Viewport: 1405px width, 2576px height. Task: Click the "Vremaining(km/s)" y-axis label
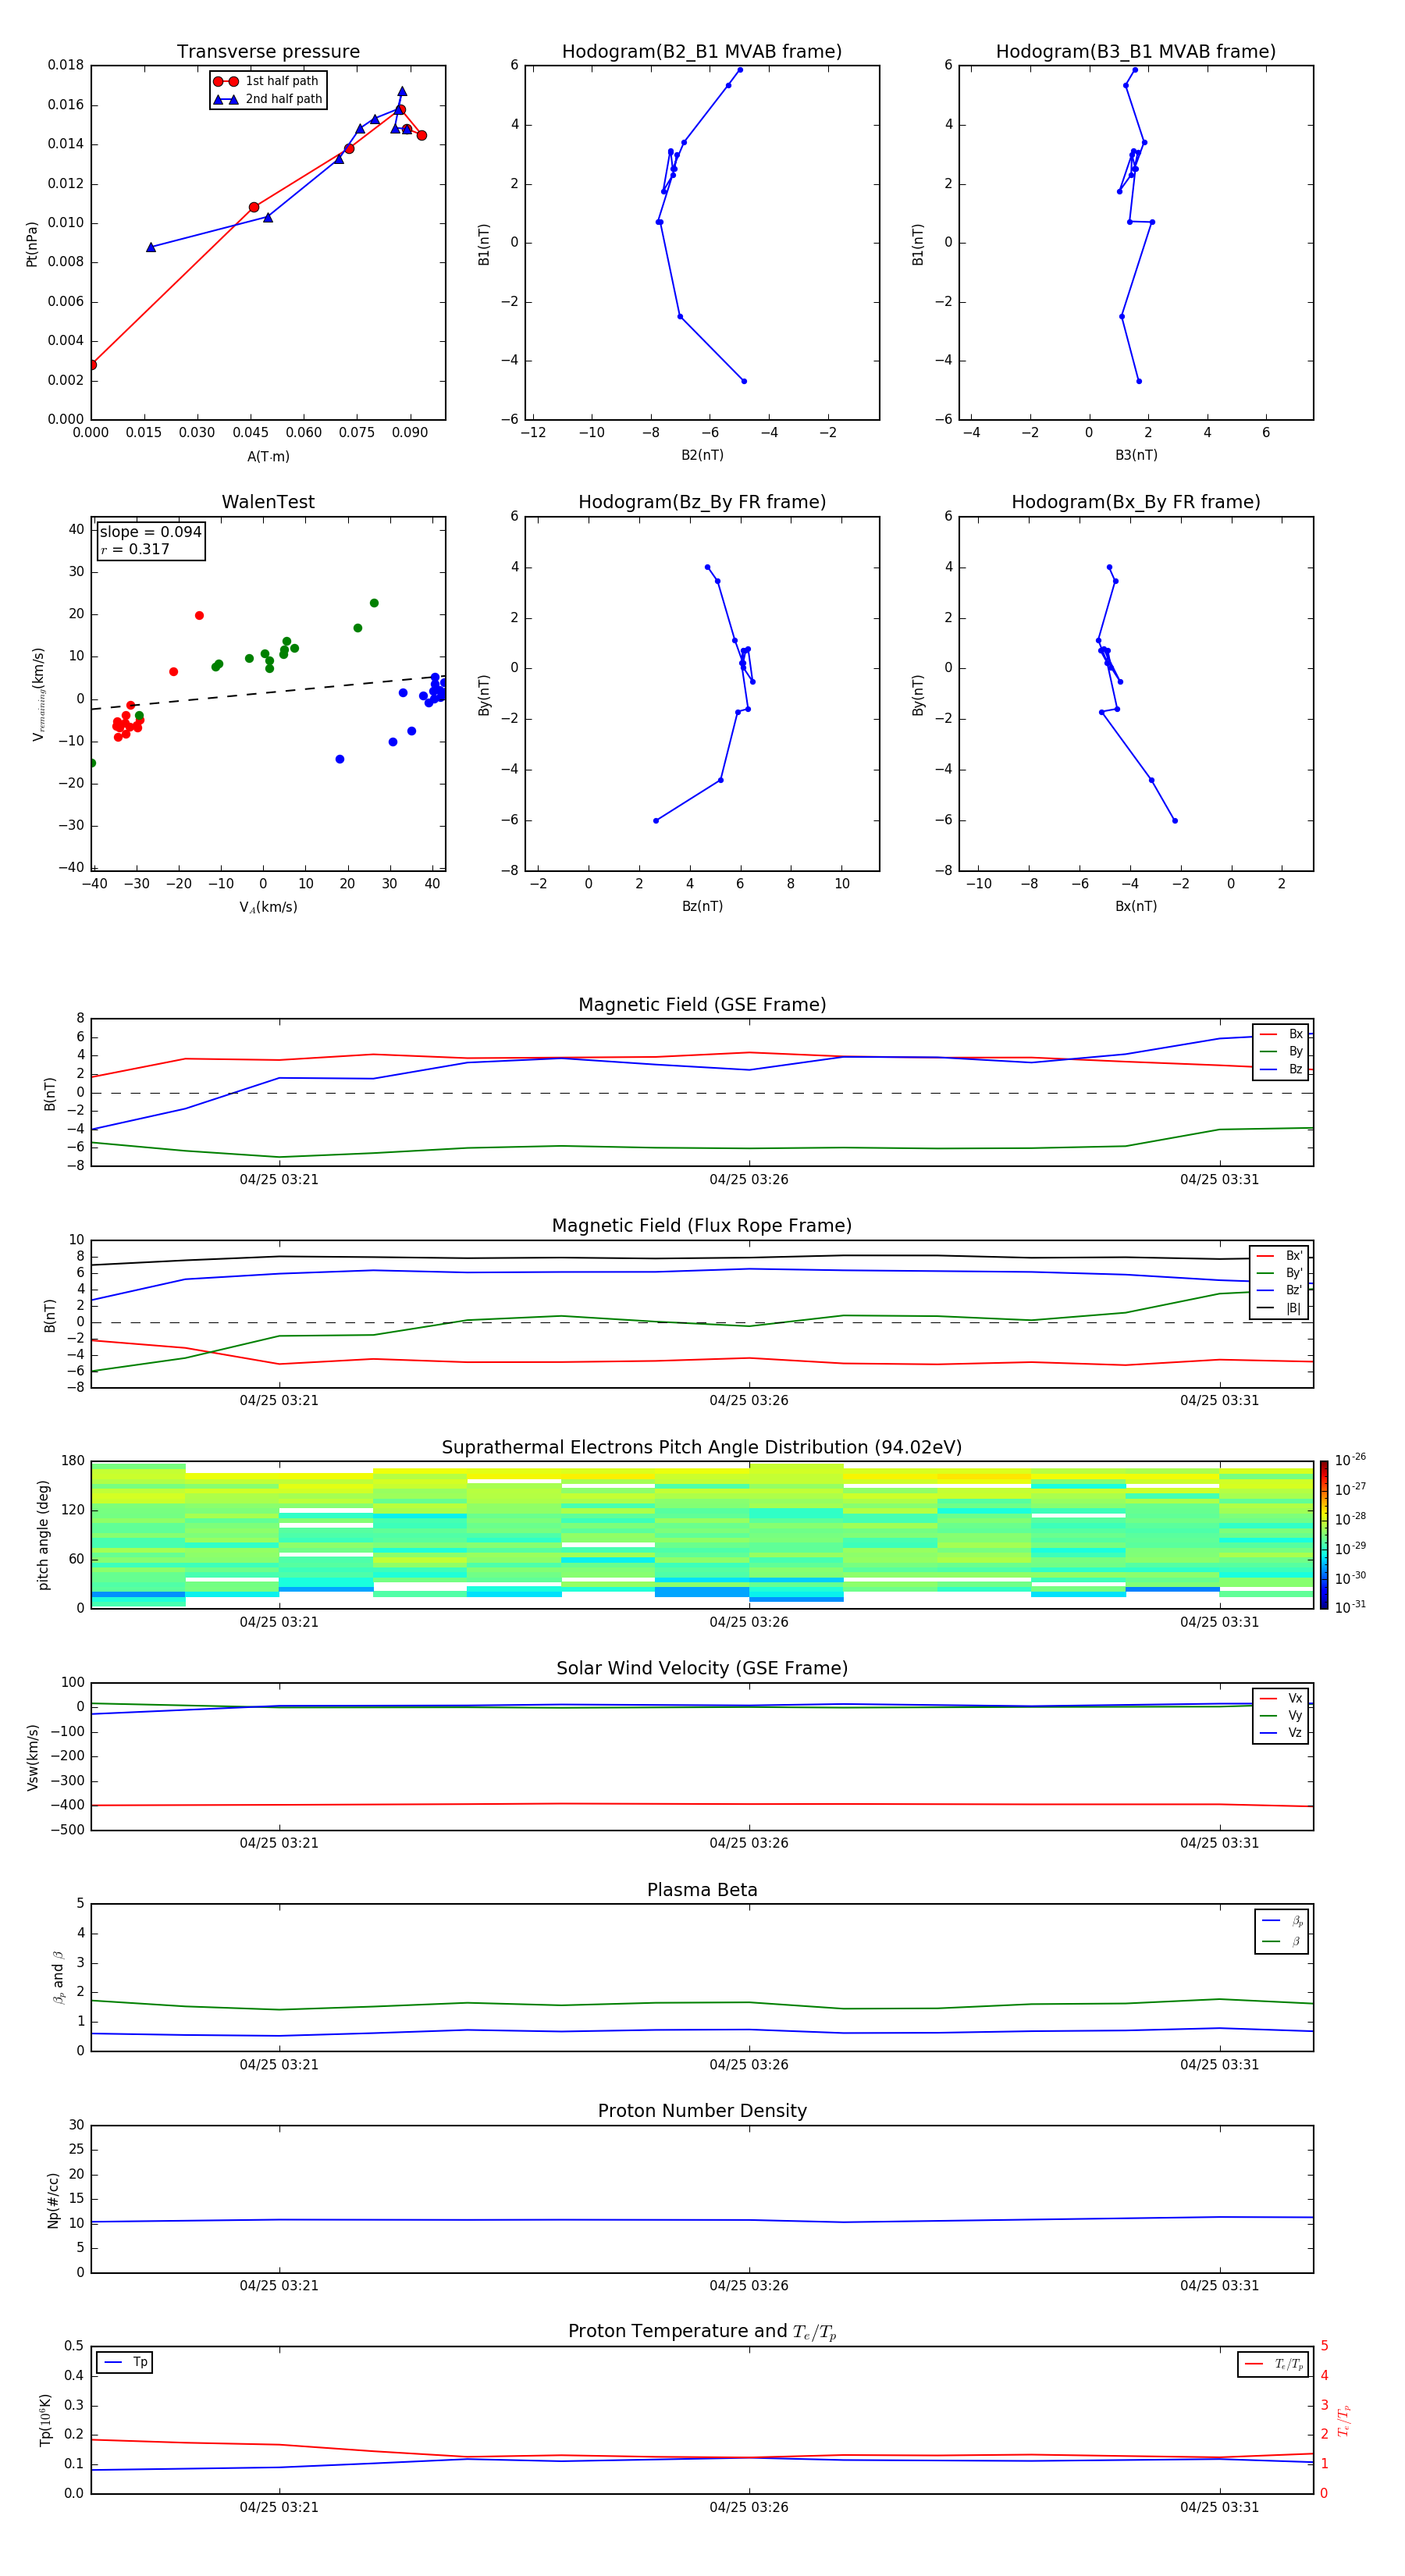point(38,694)
